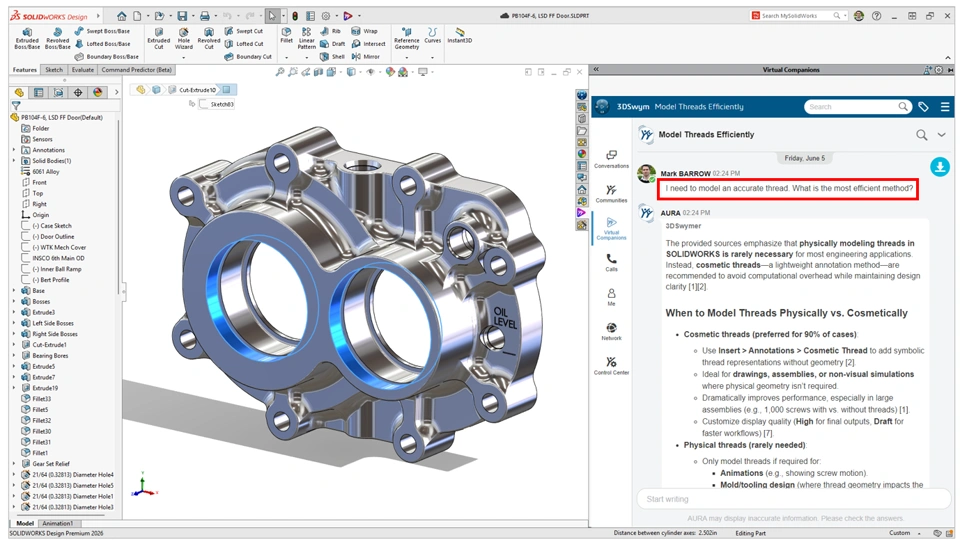Search within the chat conversation

[921, 135]
